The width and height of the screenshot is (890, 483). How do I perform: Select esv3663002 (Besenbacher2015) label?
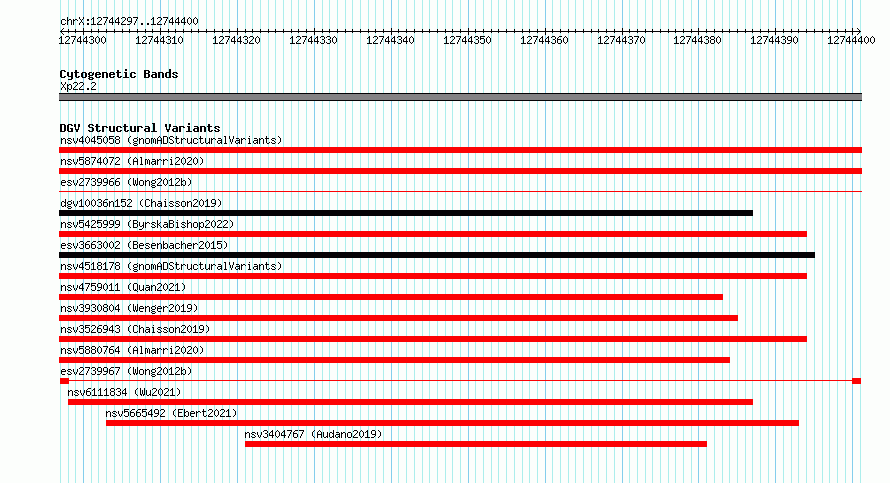(144, 245)
